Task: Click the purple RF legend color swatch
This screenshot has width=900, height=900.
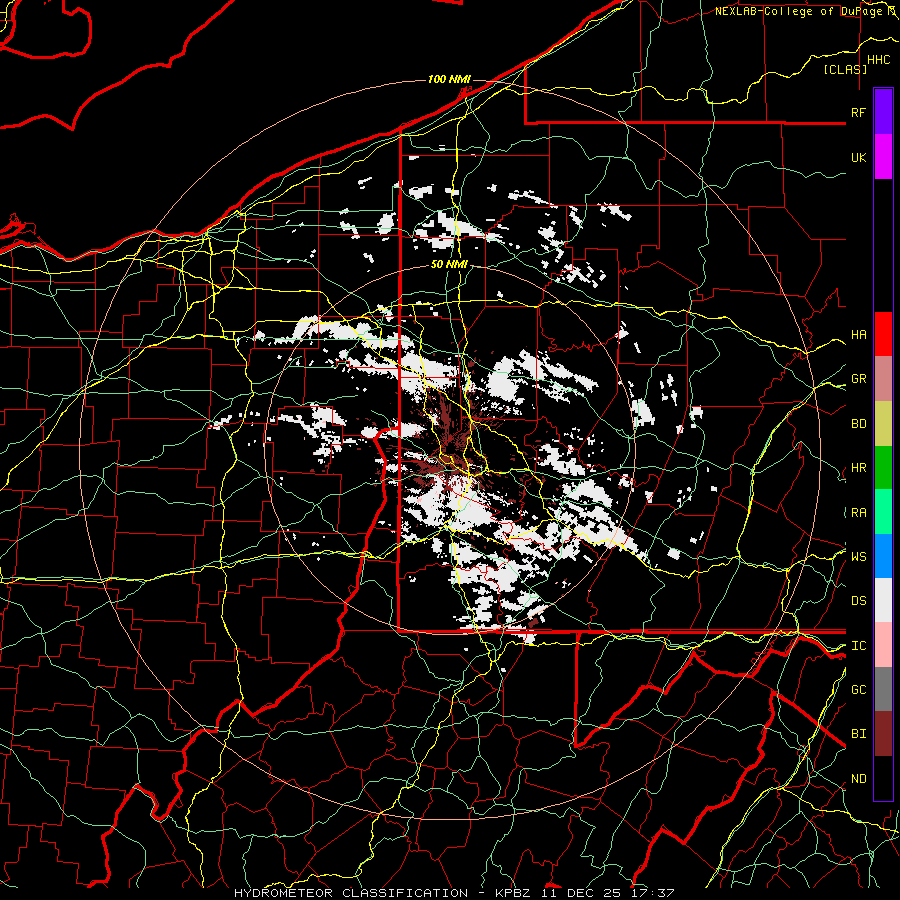Action: 883,112
